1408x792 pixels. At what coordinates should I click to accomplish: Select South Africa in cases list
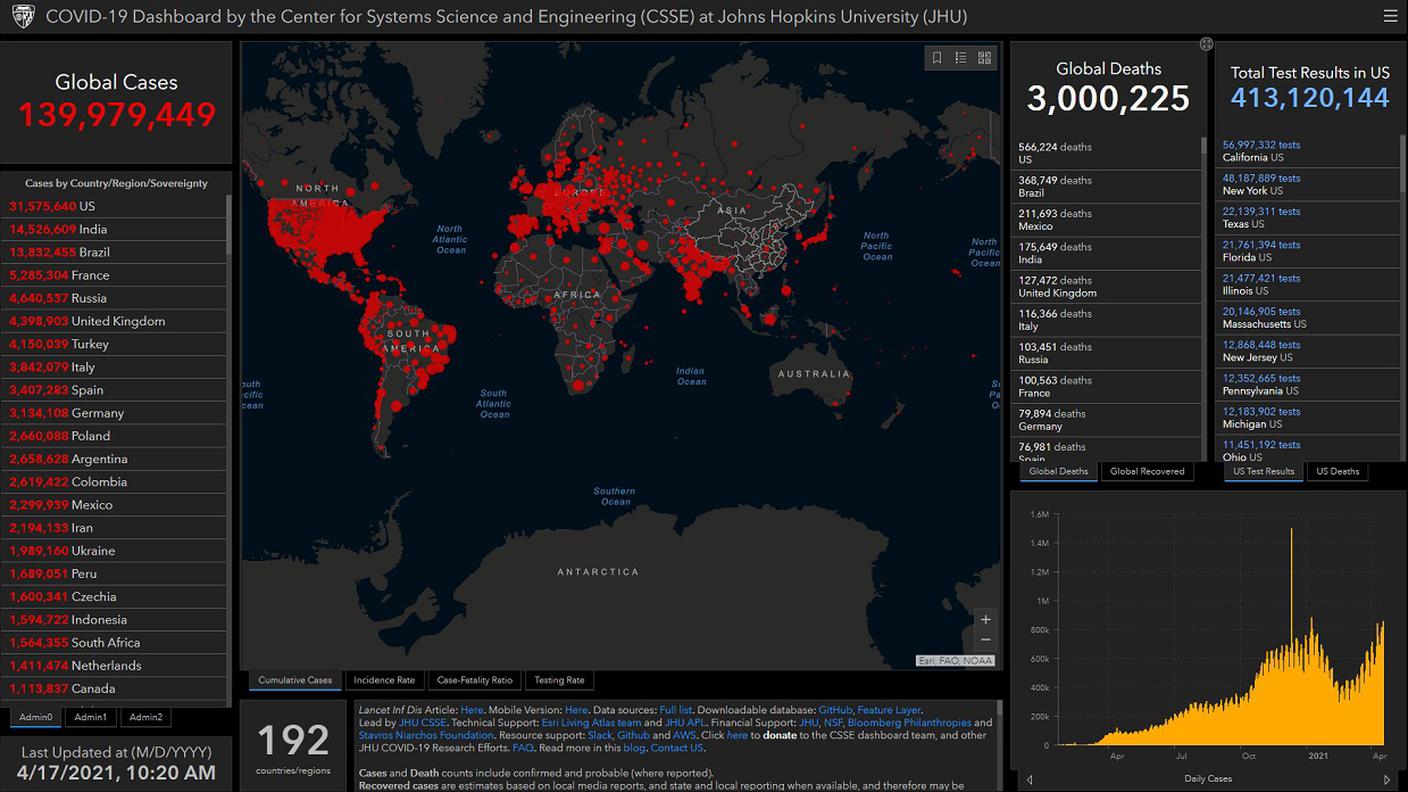click(x=114, y=643)
